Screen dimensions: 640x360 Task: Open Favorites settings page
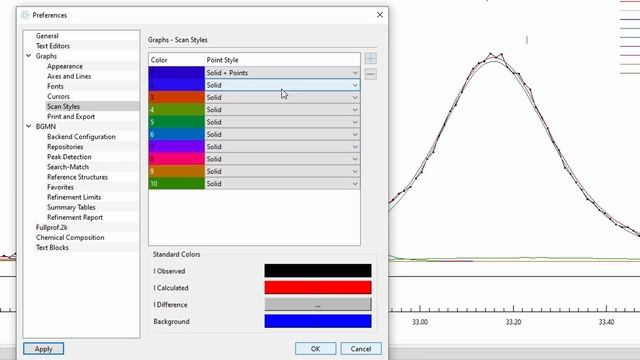(x=60, y=187)
